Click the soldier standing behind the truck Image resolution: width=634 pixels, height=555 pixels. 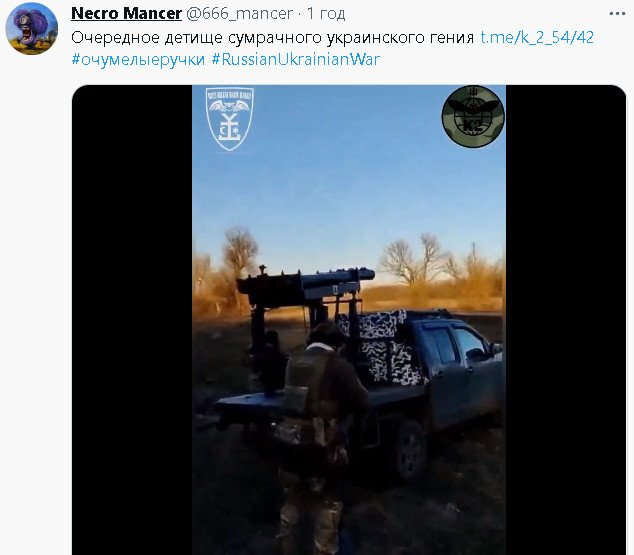click(319, 437)
